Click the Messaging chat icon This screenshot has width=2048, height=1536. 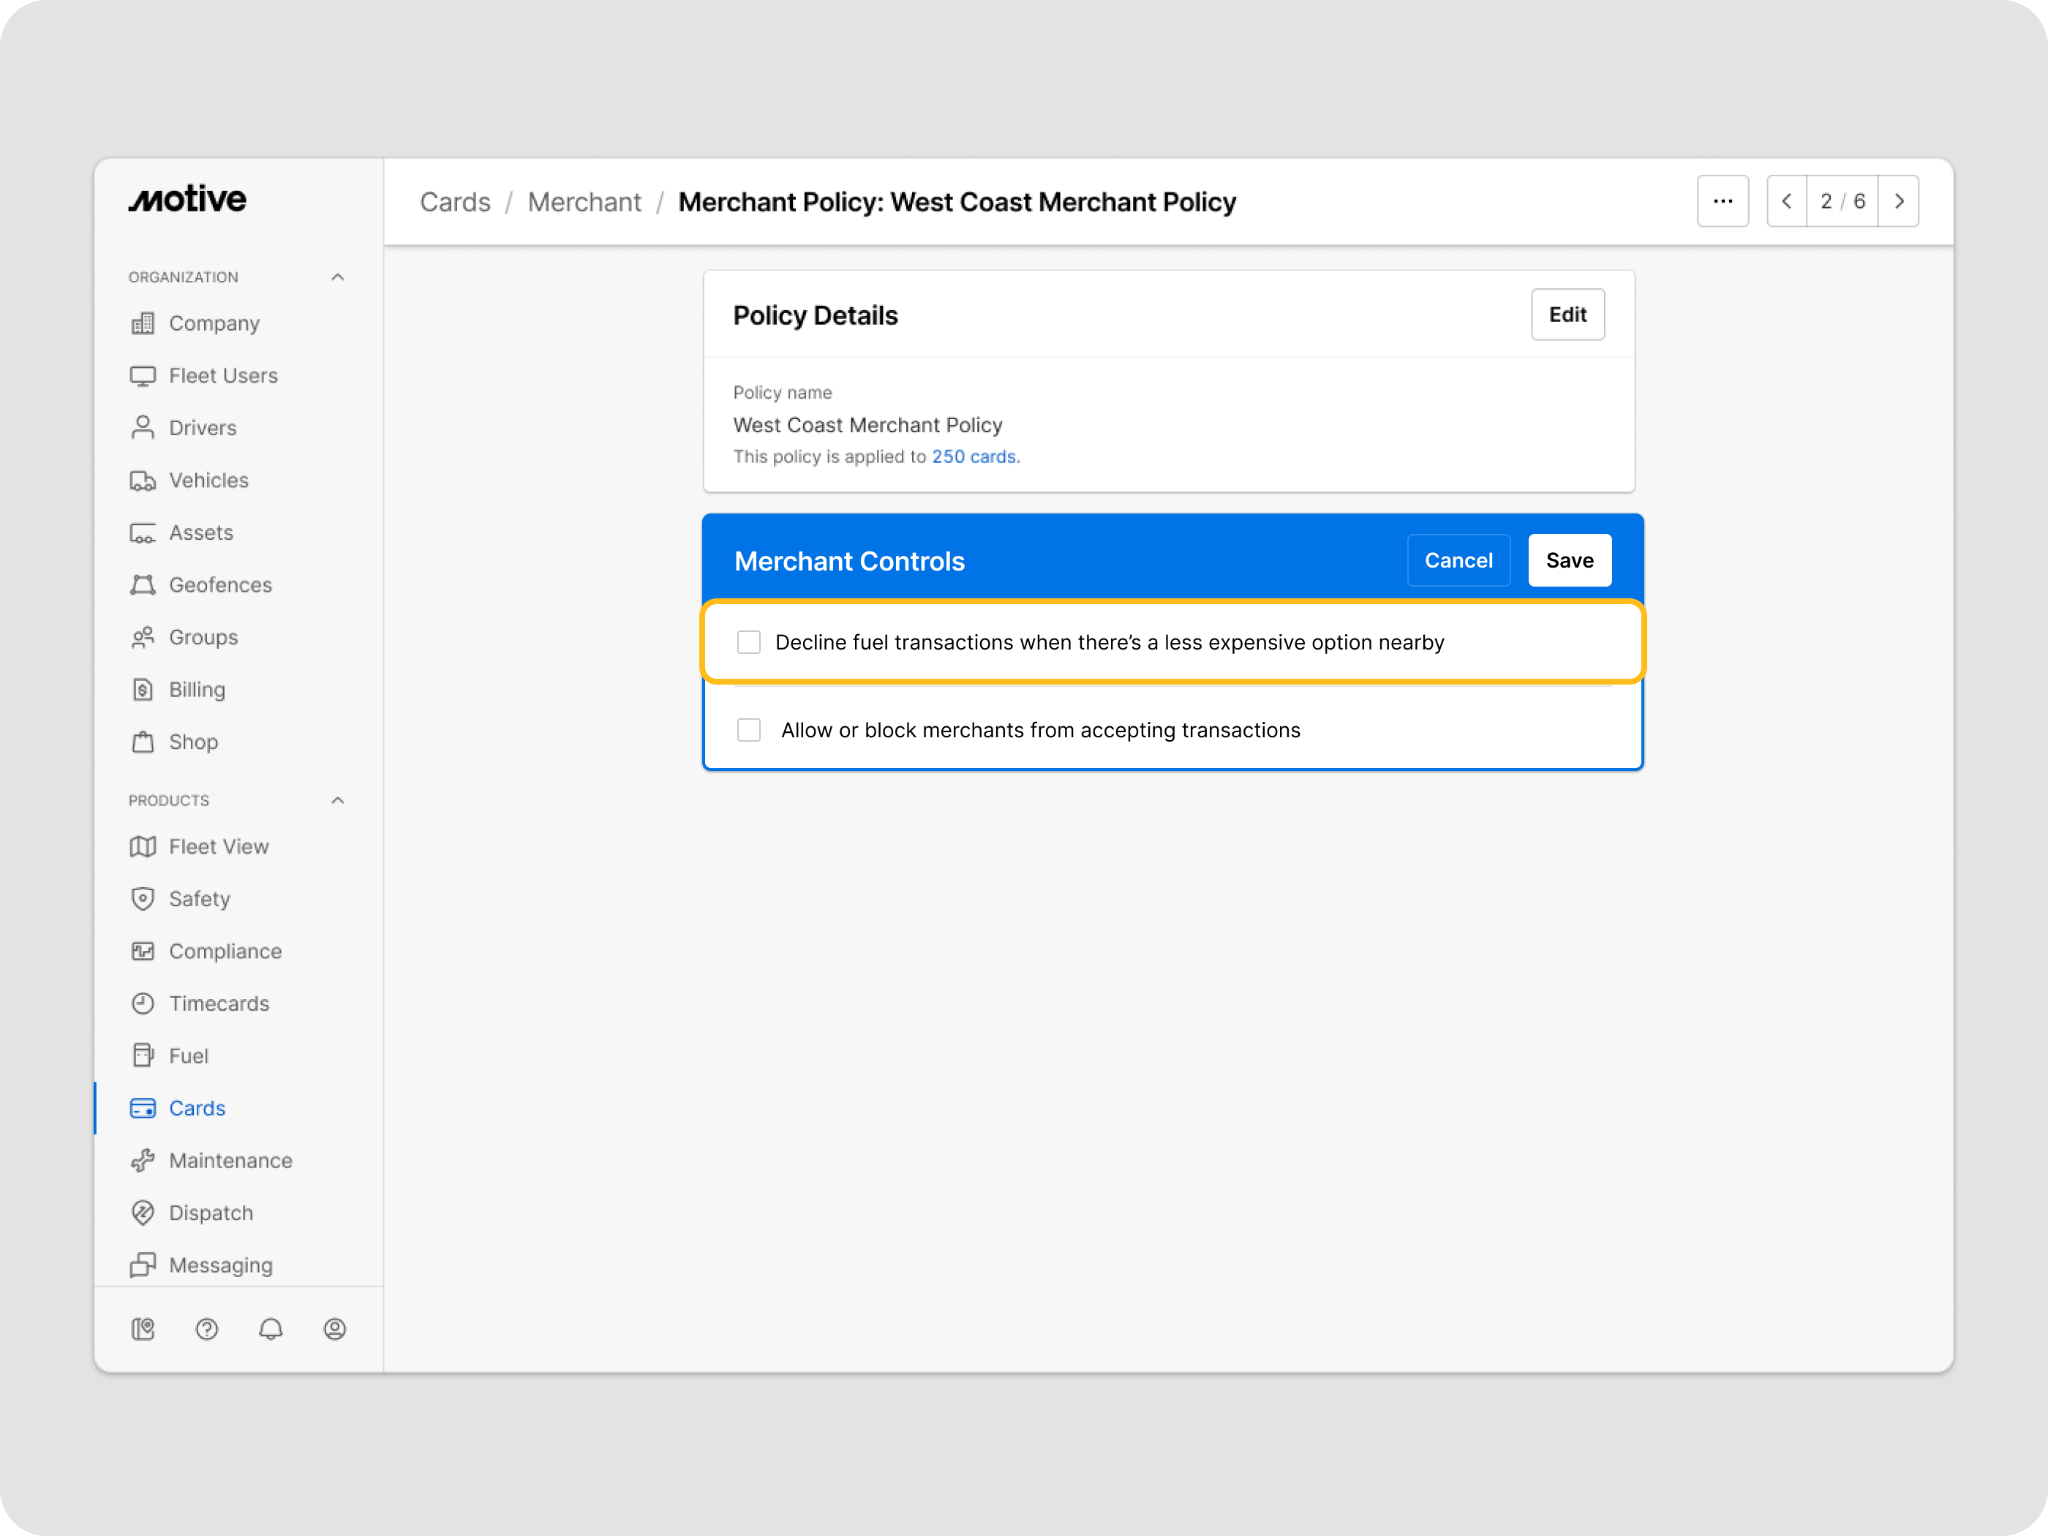(x=143, y=1265)
